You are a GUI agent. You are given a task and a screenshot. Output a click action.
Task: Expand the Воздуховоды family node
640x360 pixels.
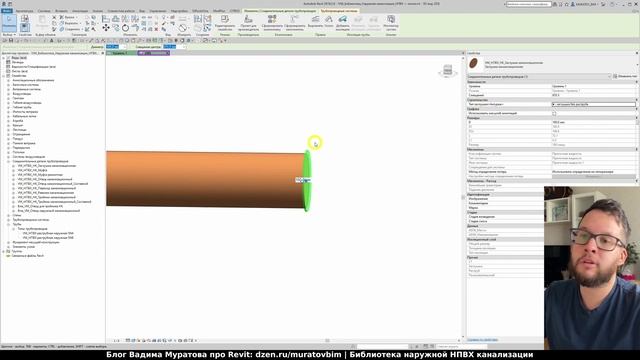tap(9, 94)
